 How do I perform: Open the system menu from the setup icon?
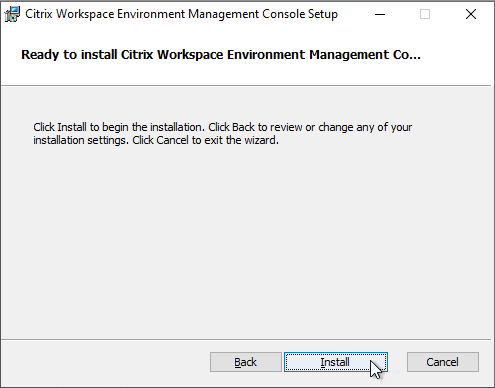tap(12, 14)
